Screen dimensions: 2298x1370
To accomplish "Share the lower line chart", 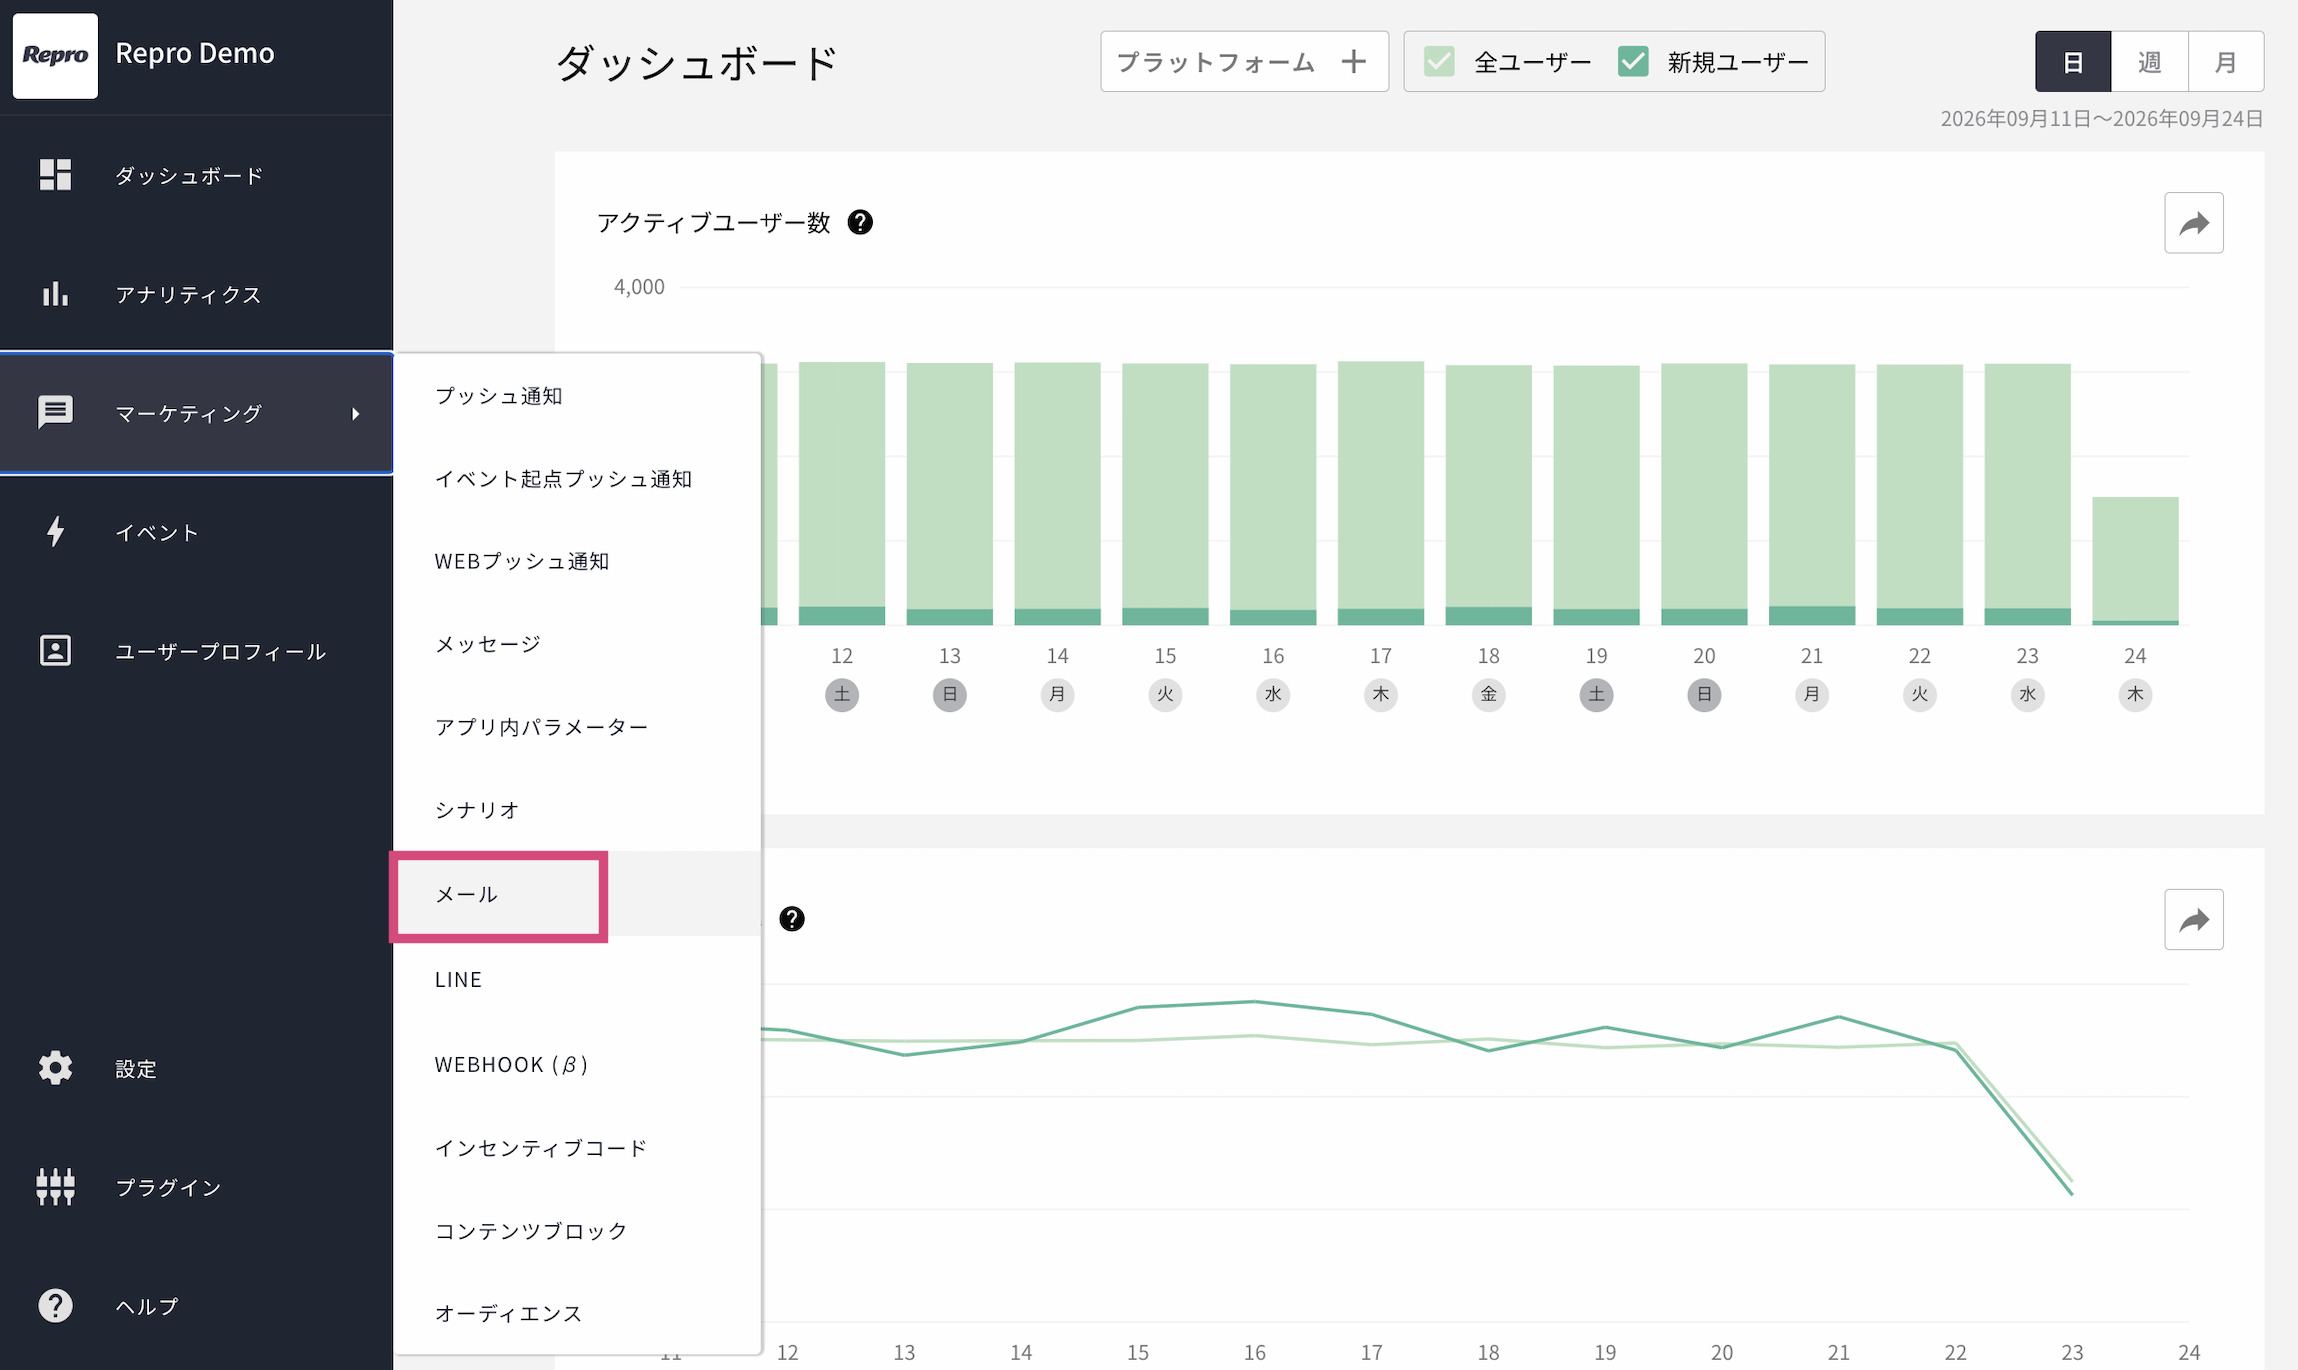I will click(2194, 919).
